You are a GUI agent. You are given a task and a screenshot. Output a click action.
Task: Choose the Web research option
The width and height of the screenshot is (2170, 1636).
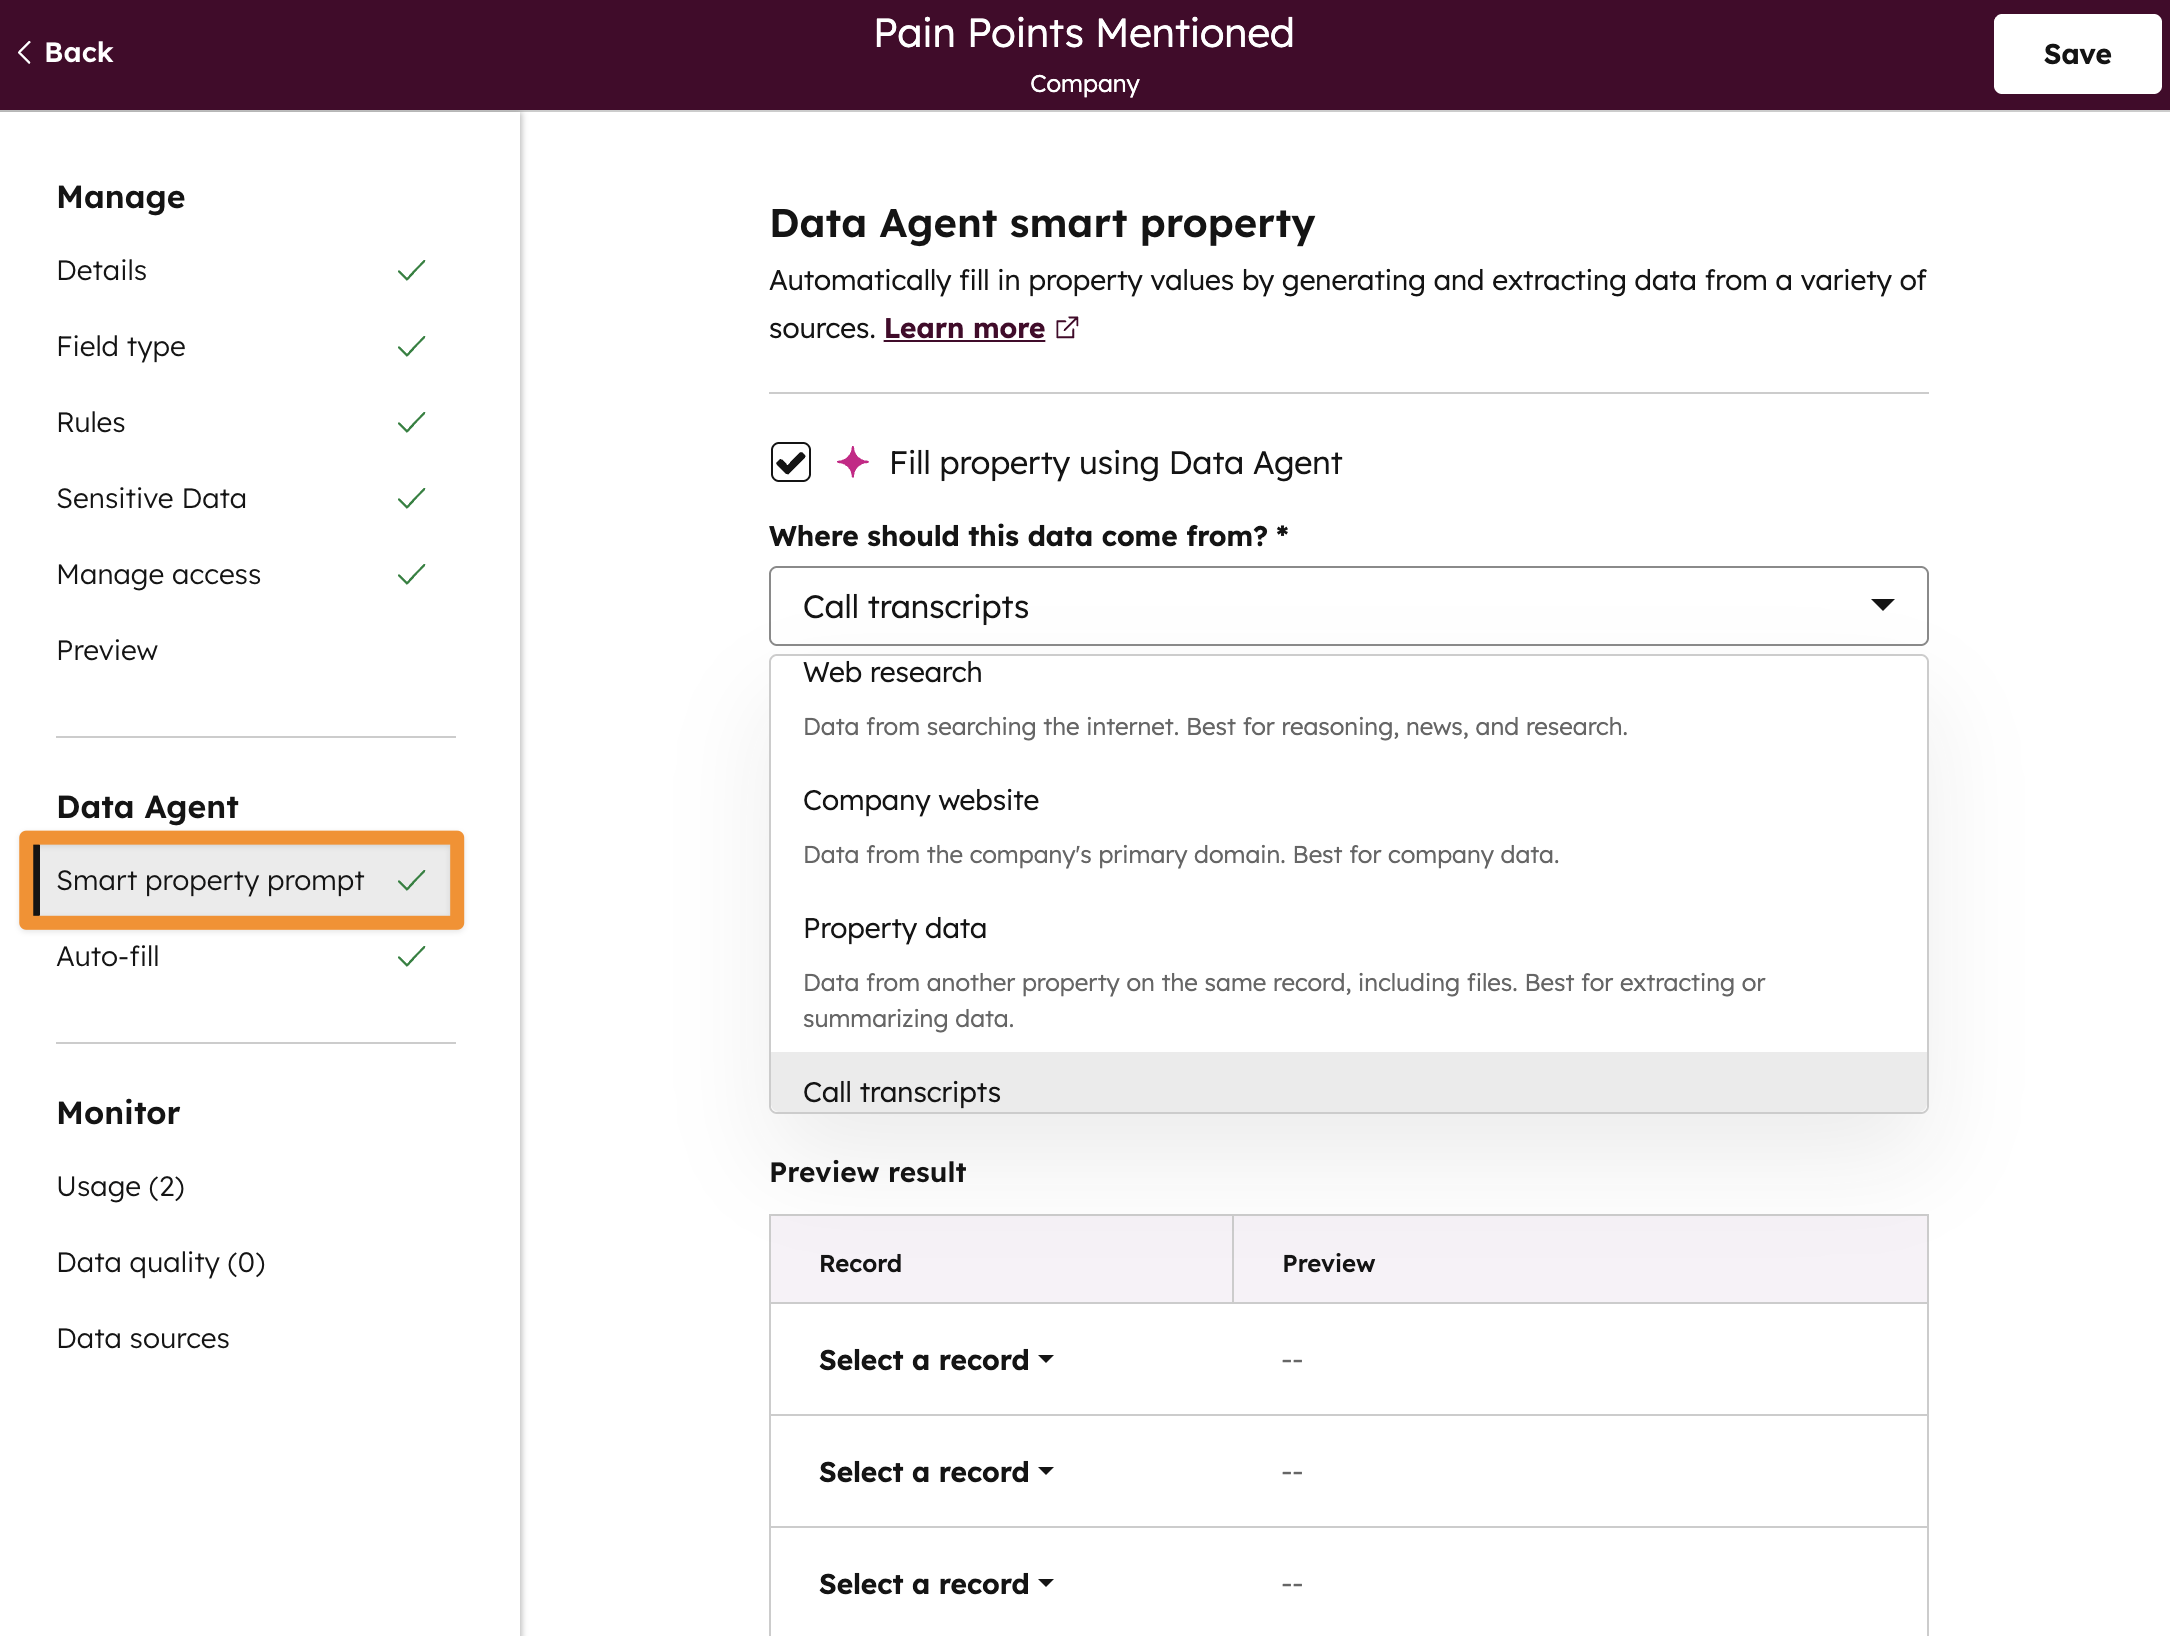892,673
